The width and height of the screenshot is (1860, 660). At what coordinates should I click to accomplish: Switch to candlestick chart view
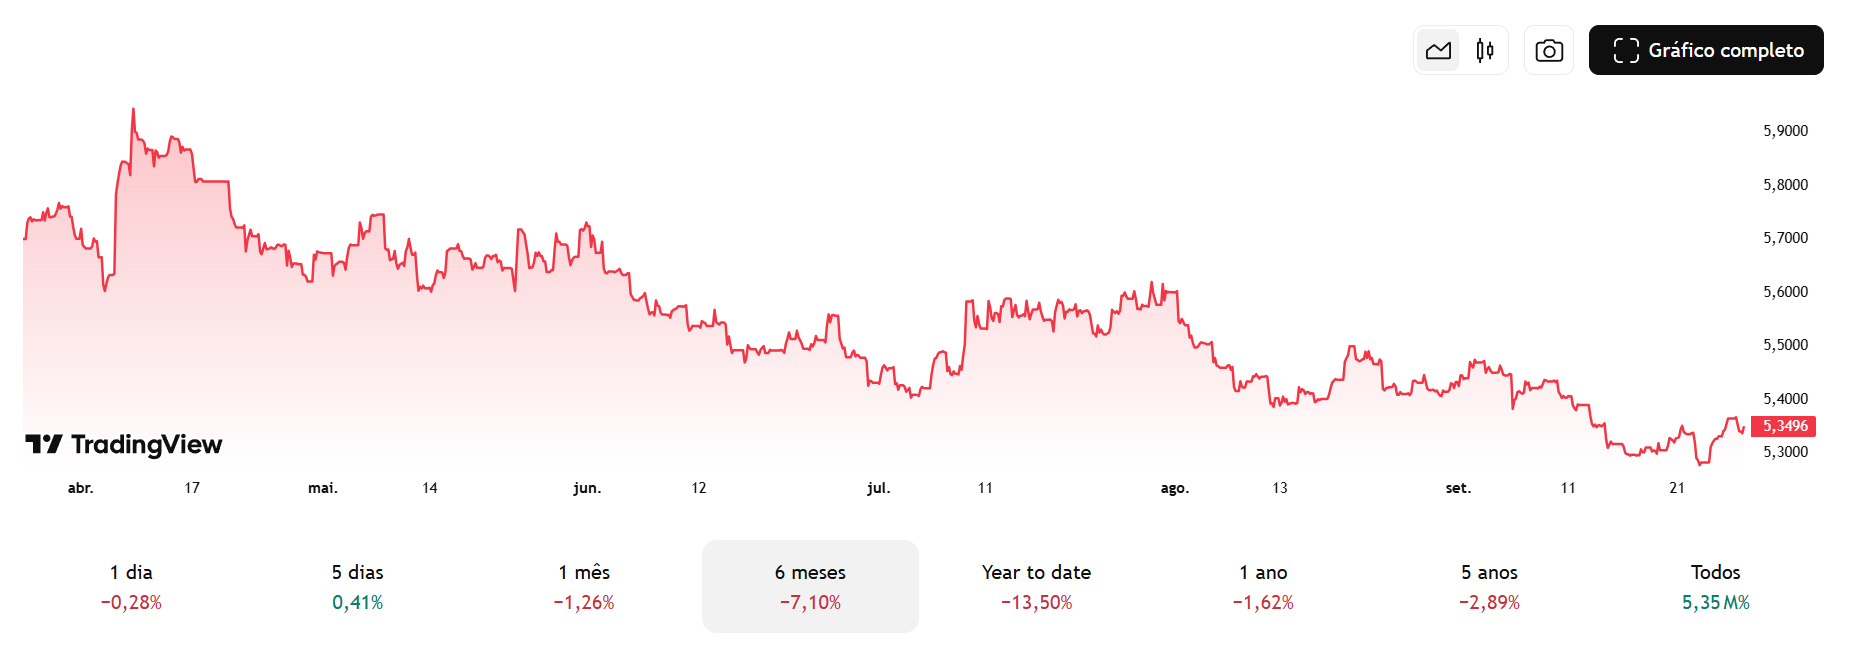1485,50
